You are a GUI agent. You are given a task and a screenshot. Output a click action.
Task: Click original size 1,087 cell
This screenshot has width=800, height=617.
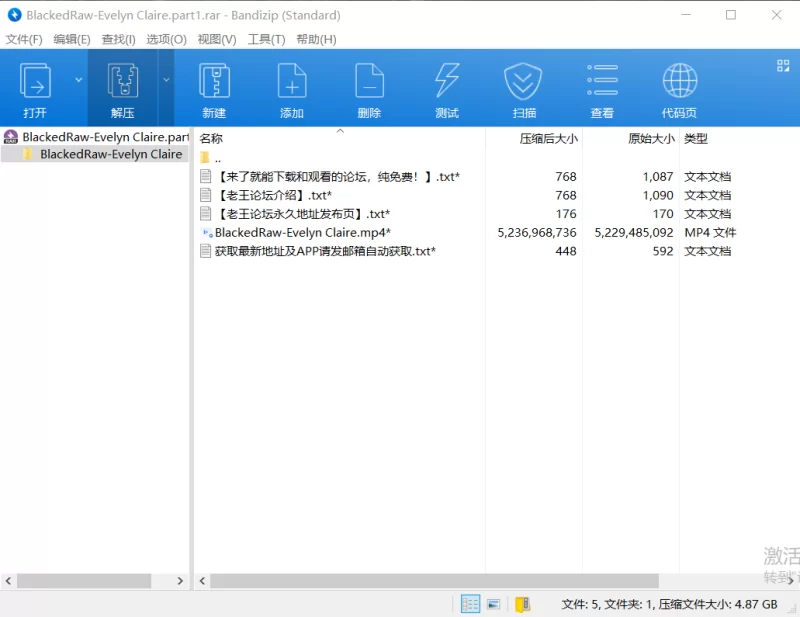pos(658,177)
